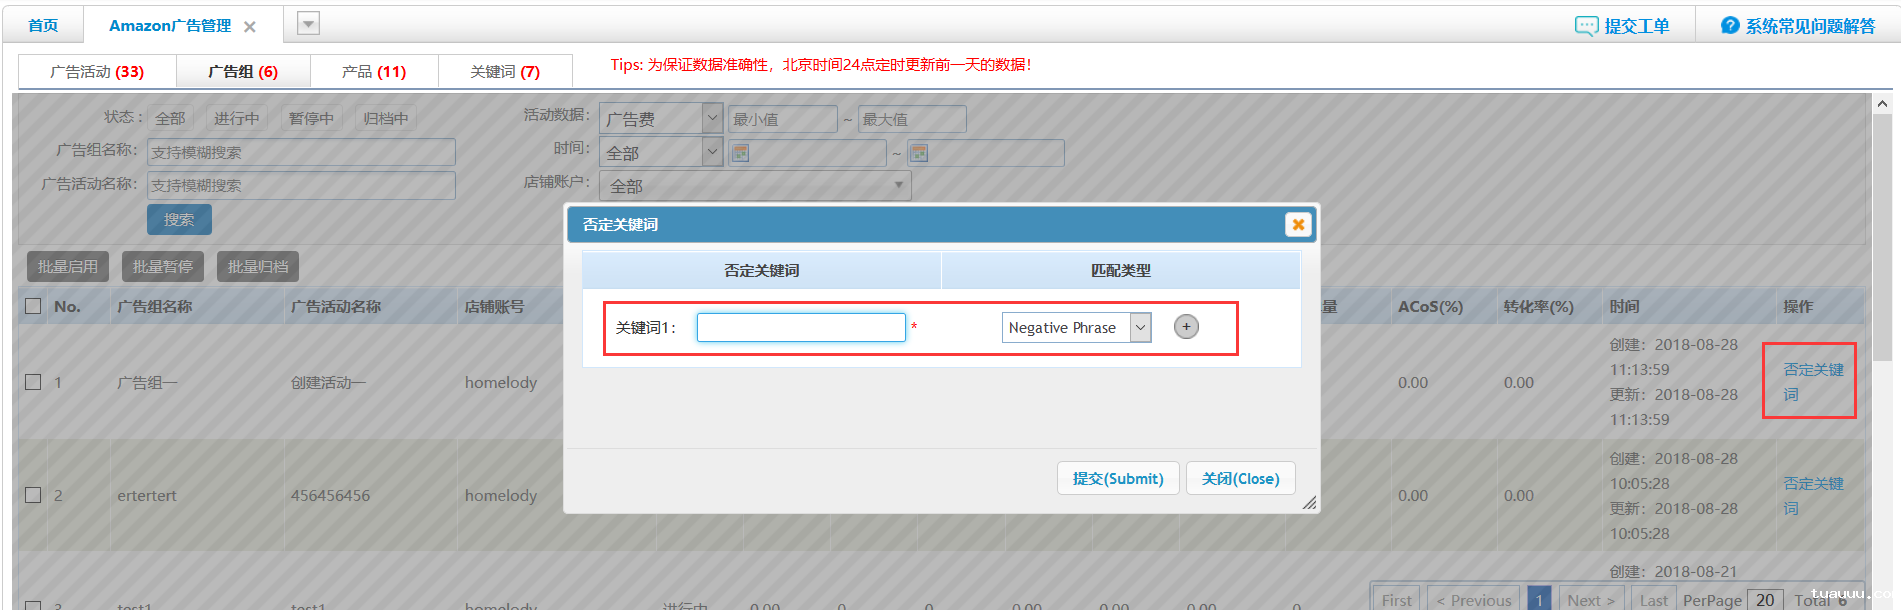Viewport: 1901px width, 610px height.
Task: Click the 系统常见问题解答 help icon
Action: (x=1730, y=26)
